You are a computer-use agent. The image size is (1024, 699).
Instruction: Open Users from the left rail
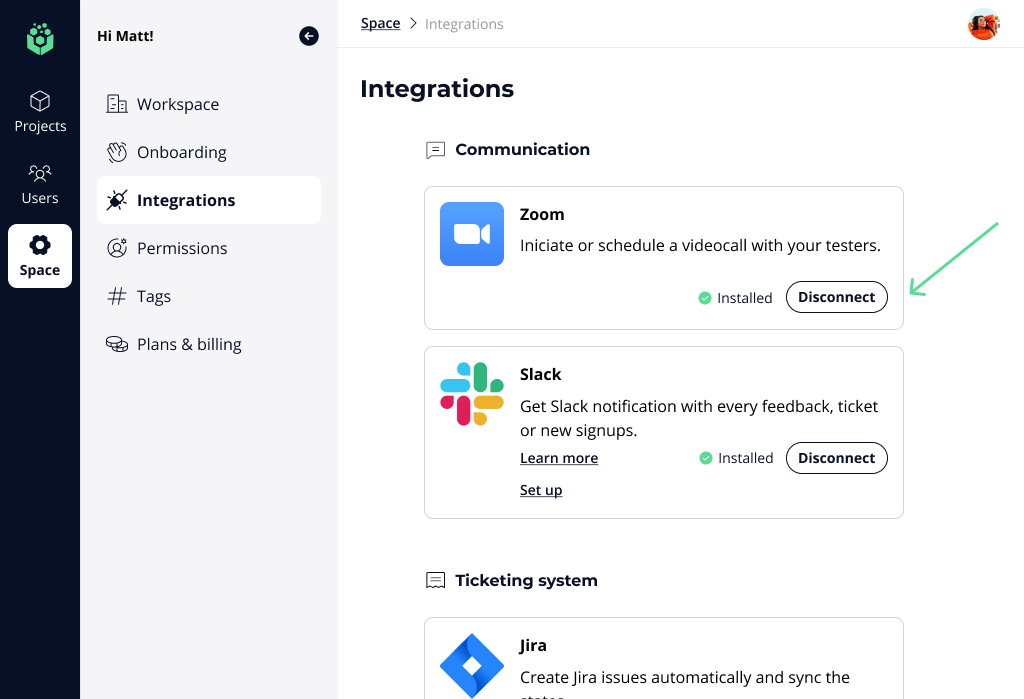(x=40, y=184)
